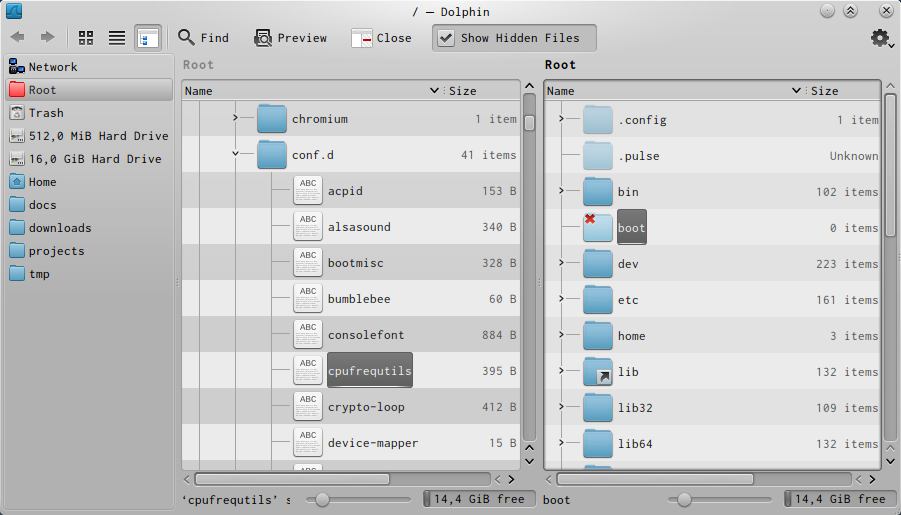
Task: Click the left pane vertical scrollbar up arrow
Action: (x=529, y=87)
